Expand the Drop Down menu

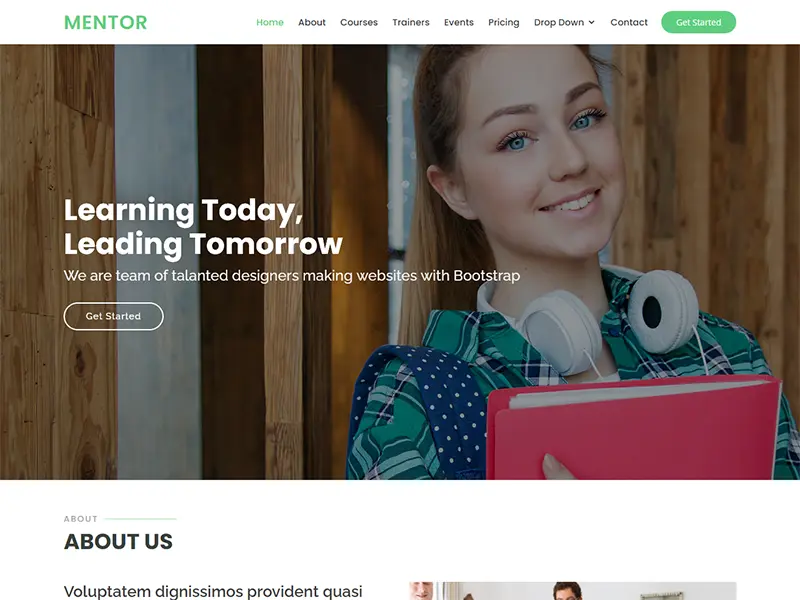[564, 22]
